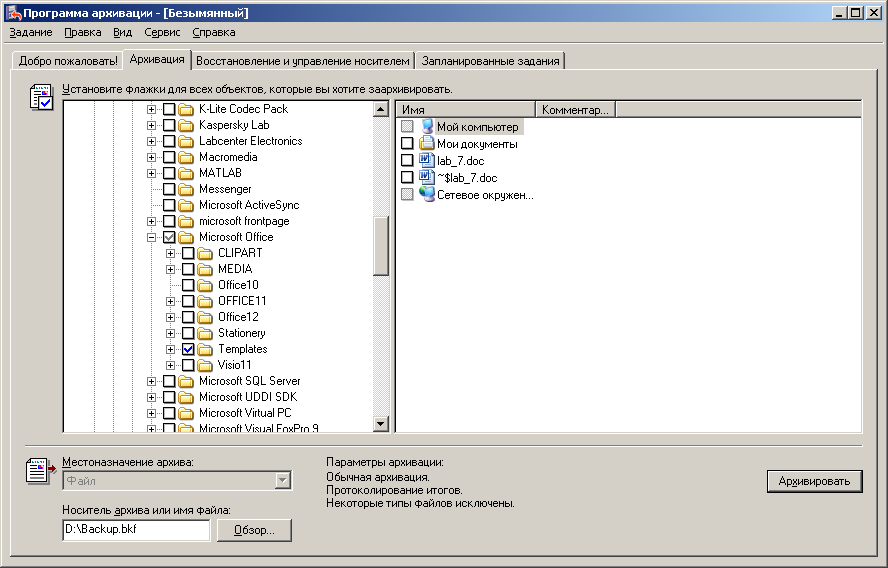
Task: Select the Stationery folder label
Action: (242, 333)
